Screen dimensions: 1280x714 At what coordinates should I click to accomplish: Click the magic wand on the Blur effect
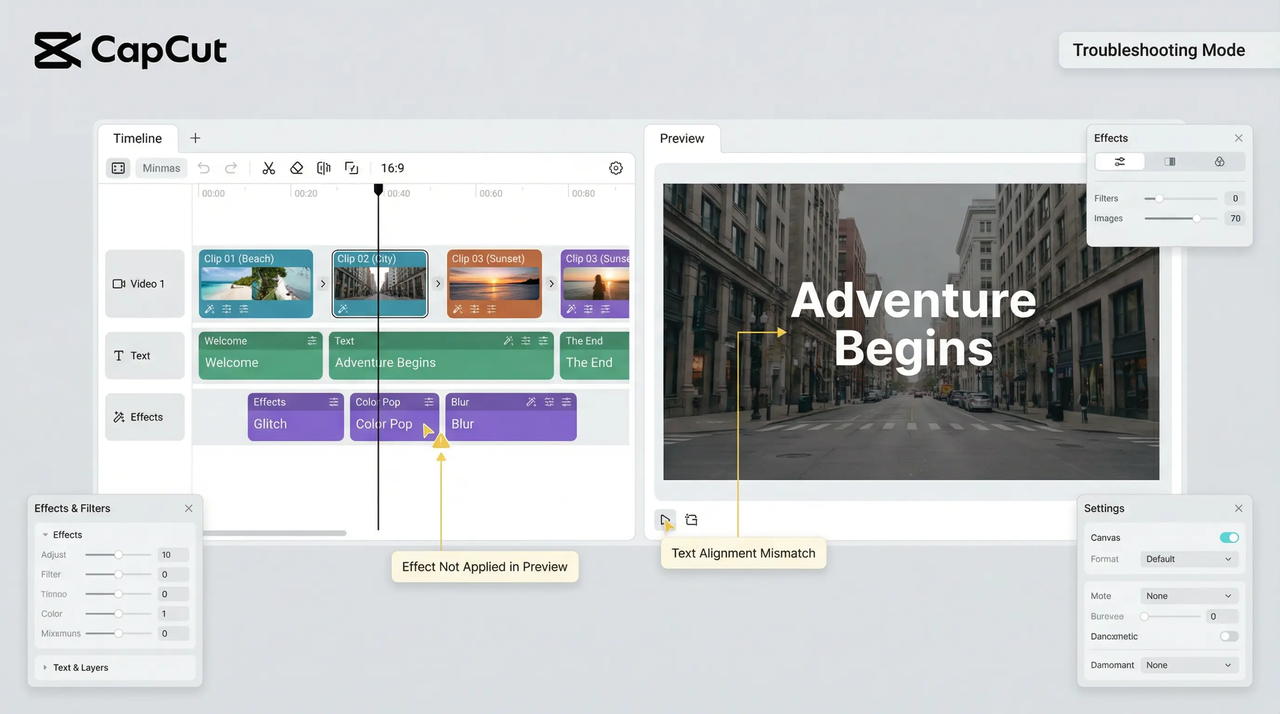tap(532, 402)
